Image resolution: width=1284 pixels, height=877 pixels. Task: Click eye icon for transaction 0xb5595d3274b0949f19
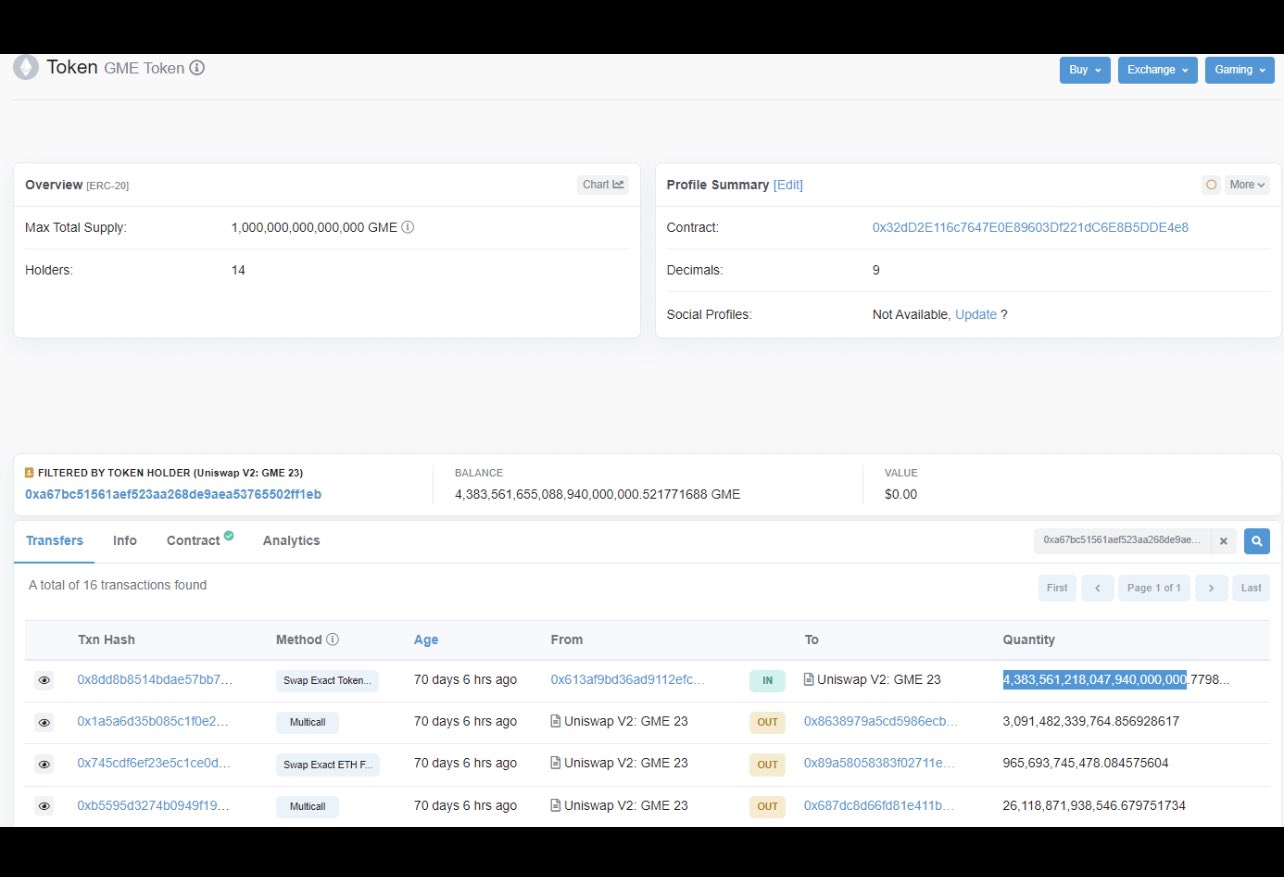(x=44, y=806)
